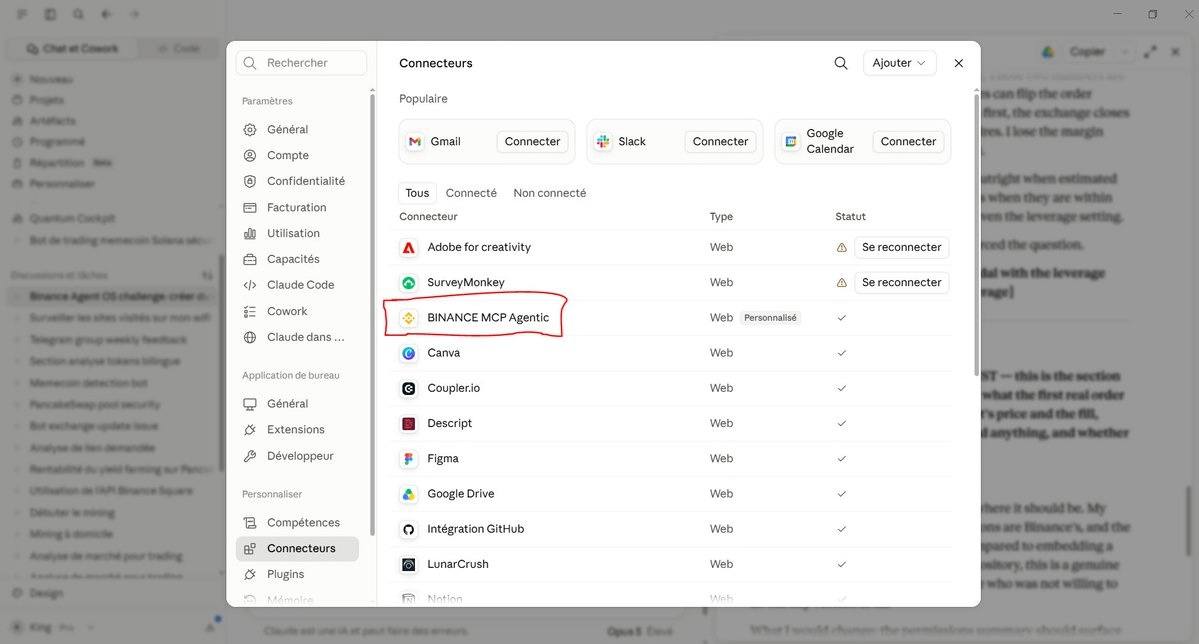This screenshot has width=1199, height=644.
Task: Open the Quantum Cockpit project in sidebar
Action: (x=72, y=219)
